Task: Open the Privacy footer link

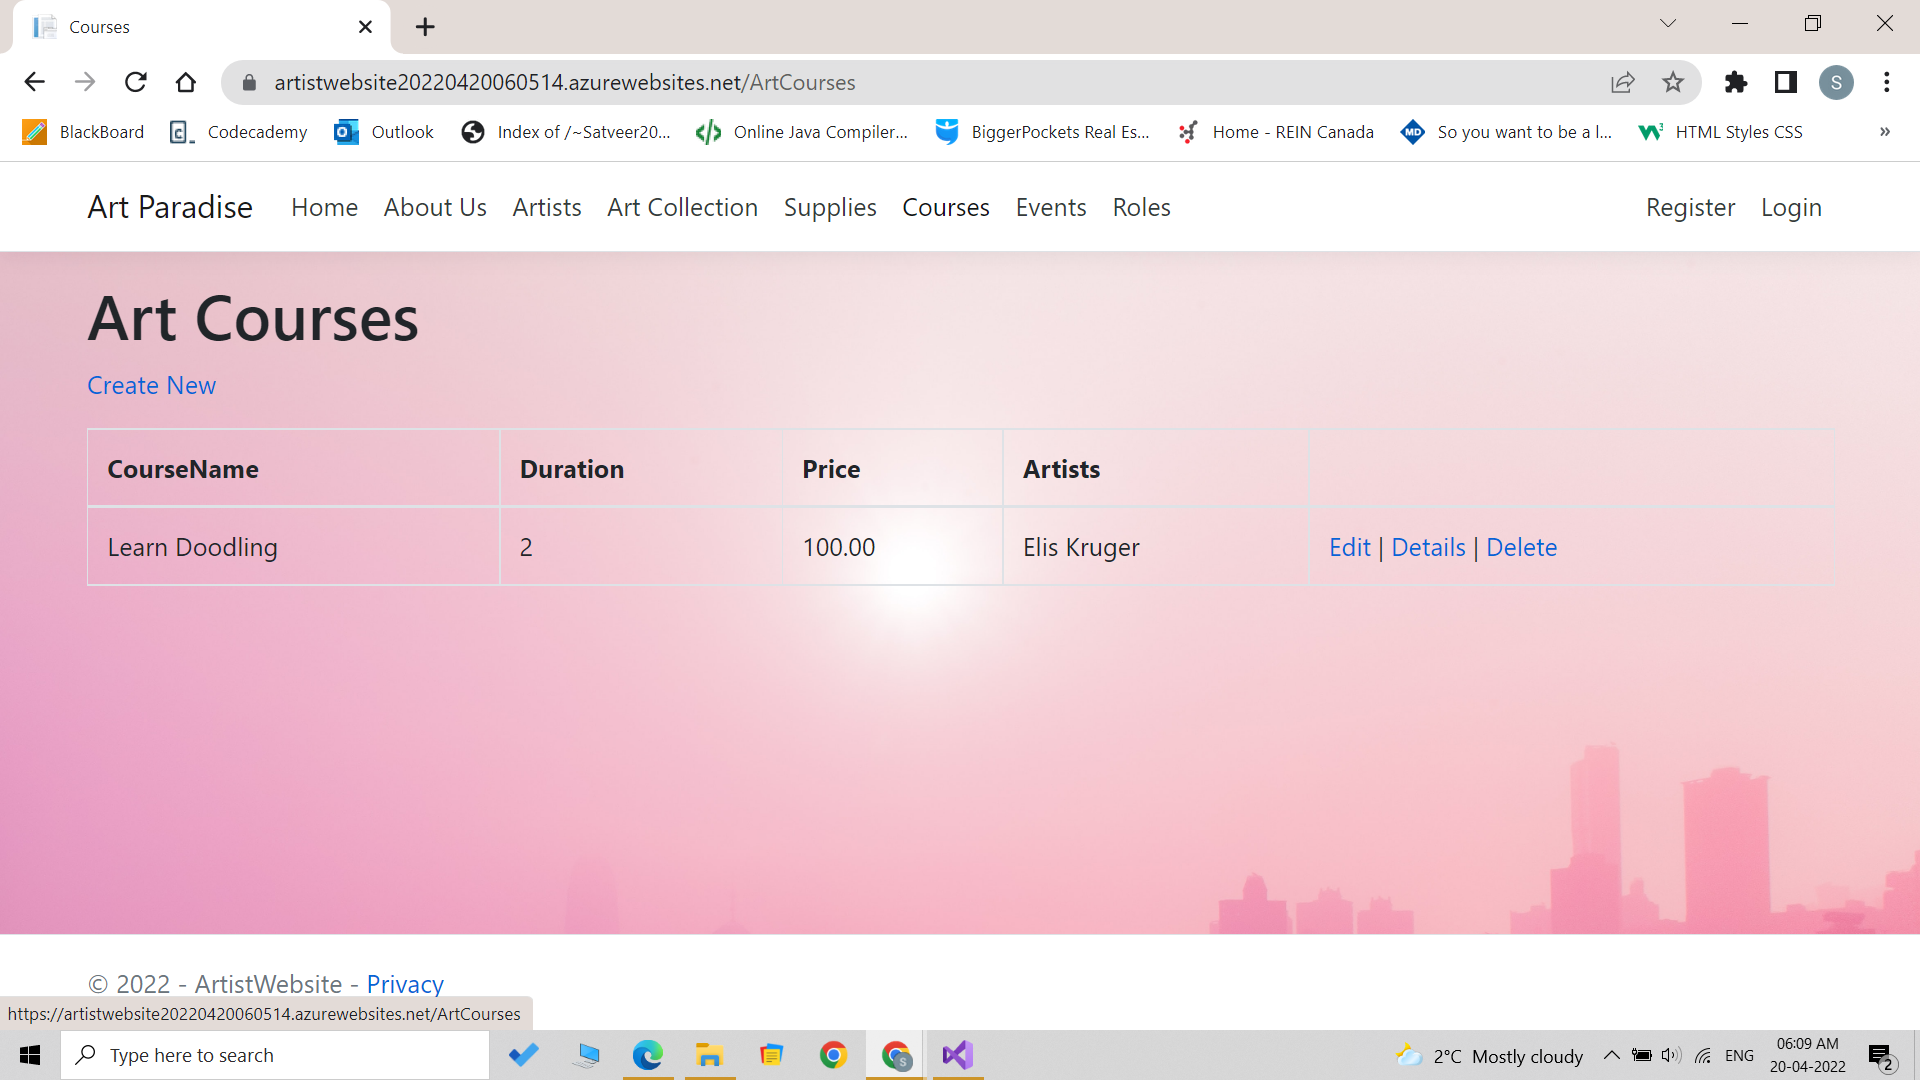Action: pyautogui.click(x=405, y=984)
